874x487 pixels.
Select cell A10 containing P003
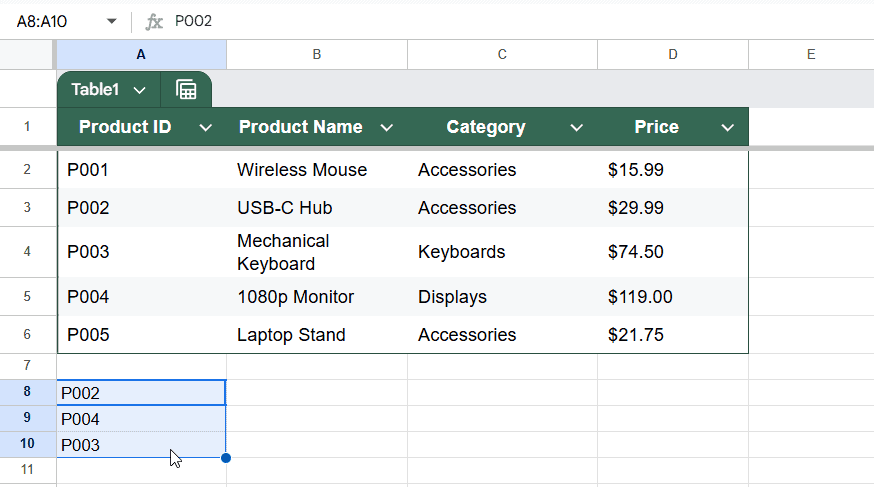(x=142, y=445)
